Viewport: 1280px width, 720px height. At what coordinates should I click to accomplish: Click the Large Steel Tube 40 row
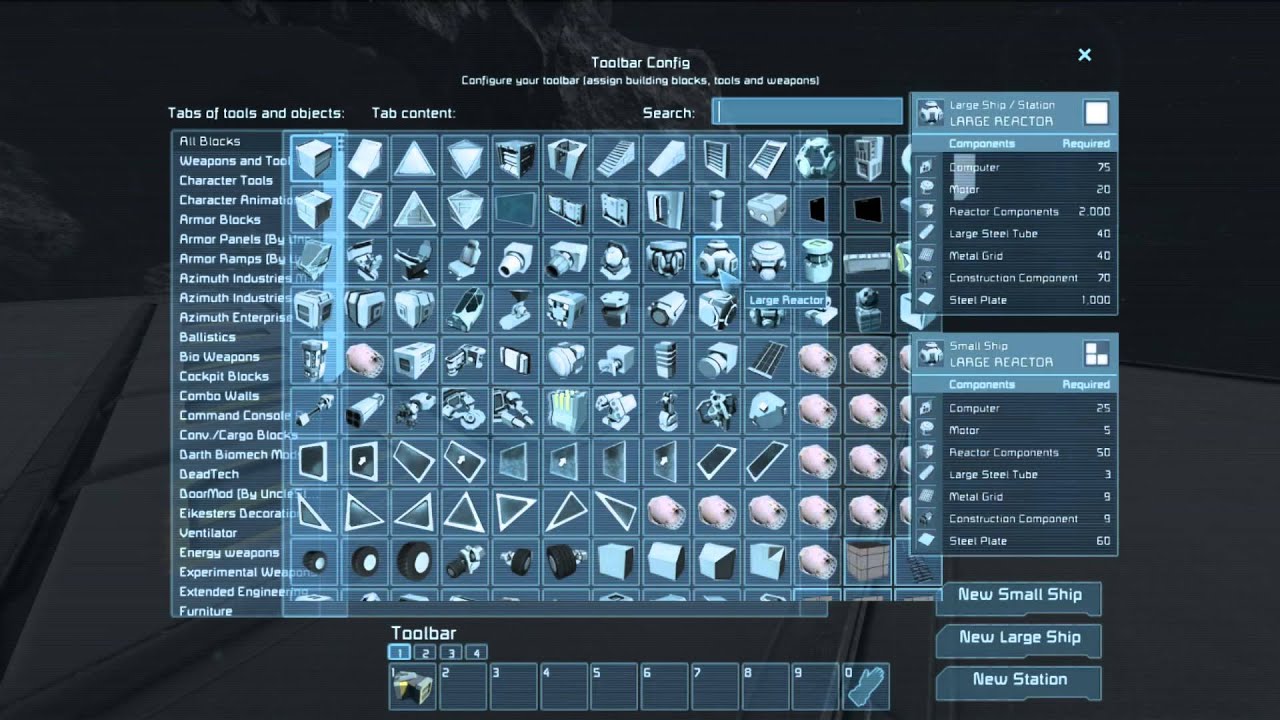tap(1015, 234)
